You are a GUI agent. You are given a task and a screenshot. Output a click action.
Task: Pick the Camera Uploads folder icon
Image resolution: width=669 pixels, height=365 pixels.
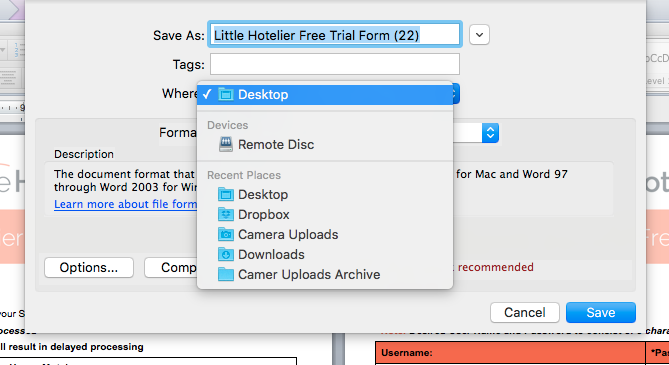pos(226,234)
